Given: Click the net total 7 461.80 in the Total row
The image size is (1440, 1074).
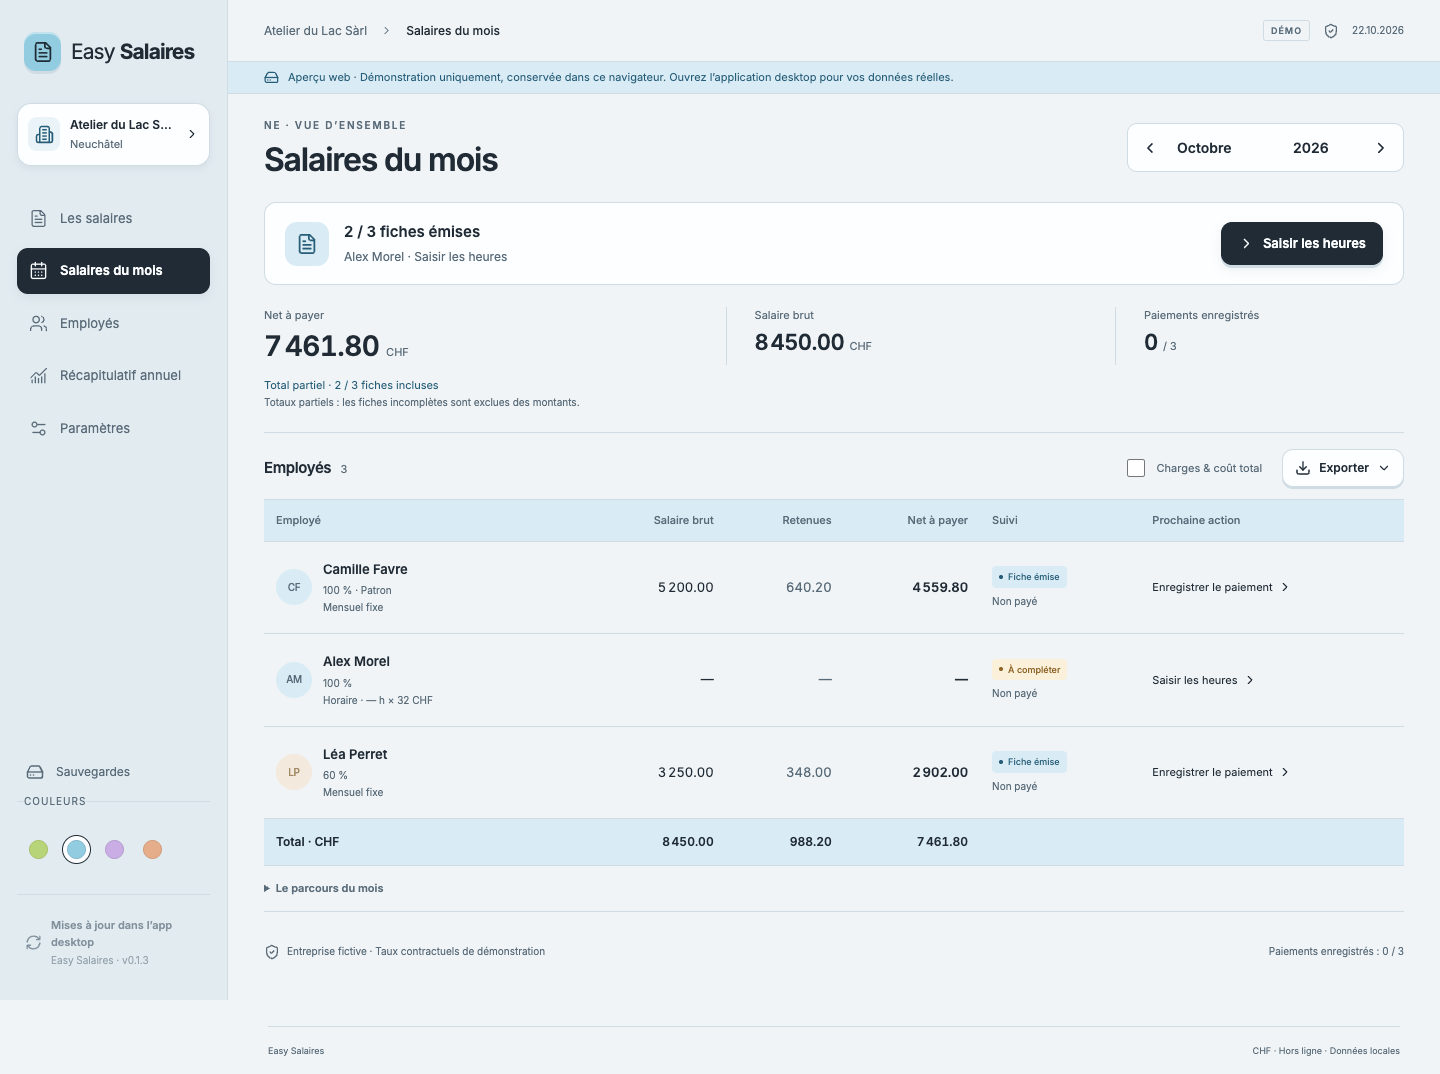Looking at the screenshot, I should coord(942,842).
